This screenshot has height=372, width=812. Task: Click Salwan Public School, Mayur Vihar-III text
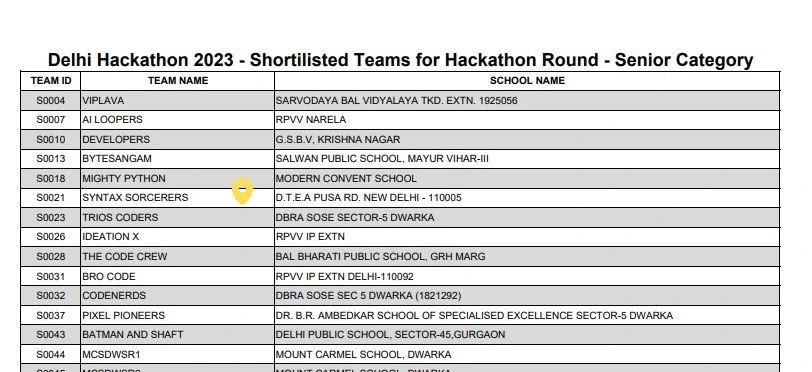point(382,159)
